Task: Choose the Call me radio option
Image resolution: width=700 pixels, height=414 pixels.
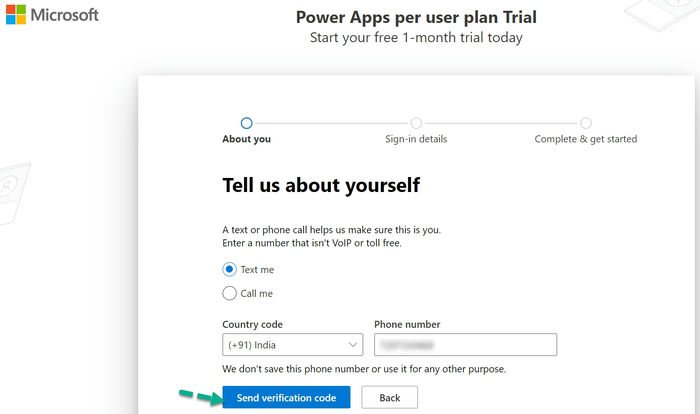Action: pyautogui.click(x=229, y=293)
